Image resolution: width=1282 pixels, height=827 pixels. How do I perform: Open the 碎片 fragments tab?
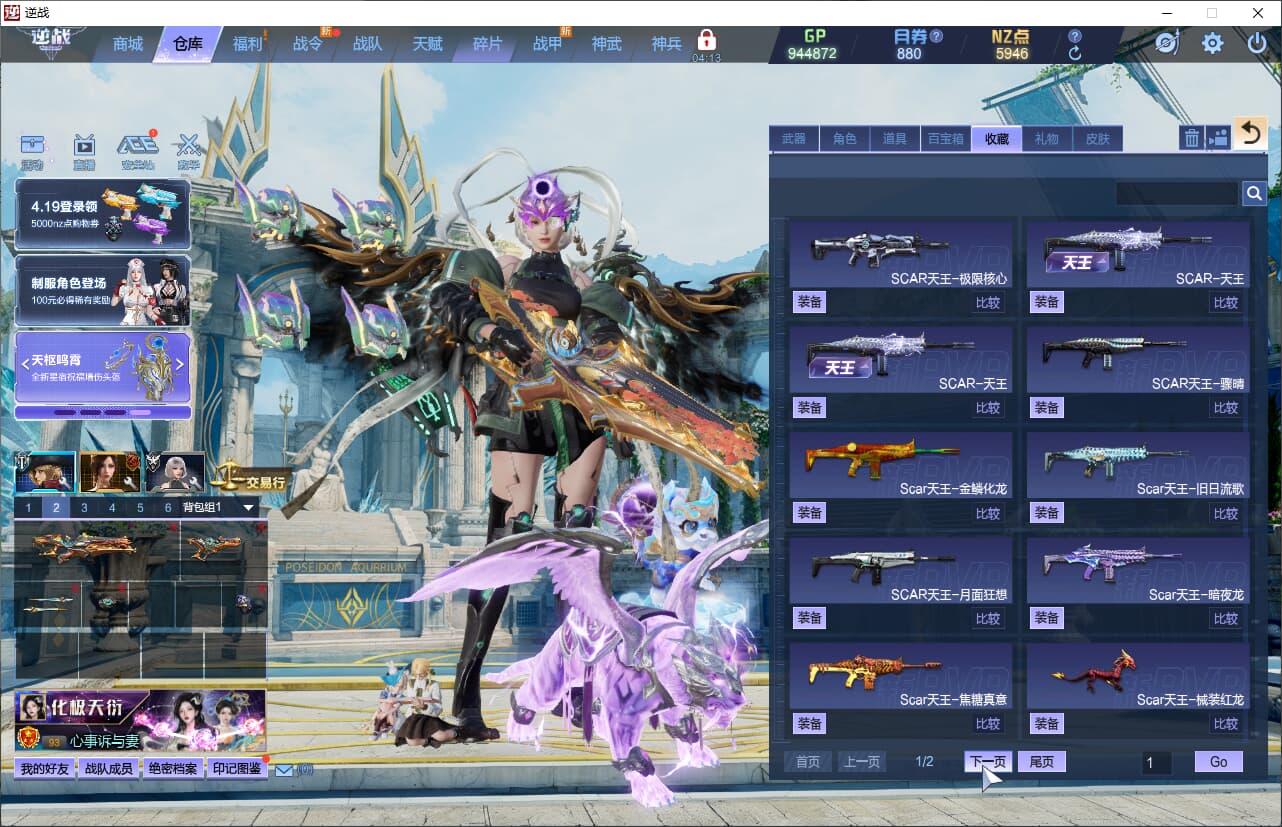tap(487, 44)
